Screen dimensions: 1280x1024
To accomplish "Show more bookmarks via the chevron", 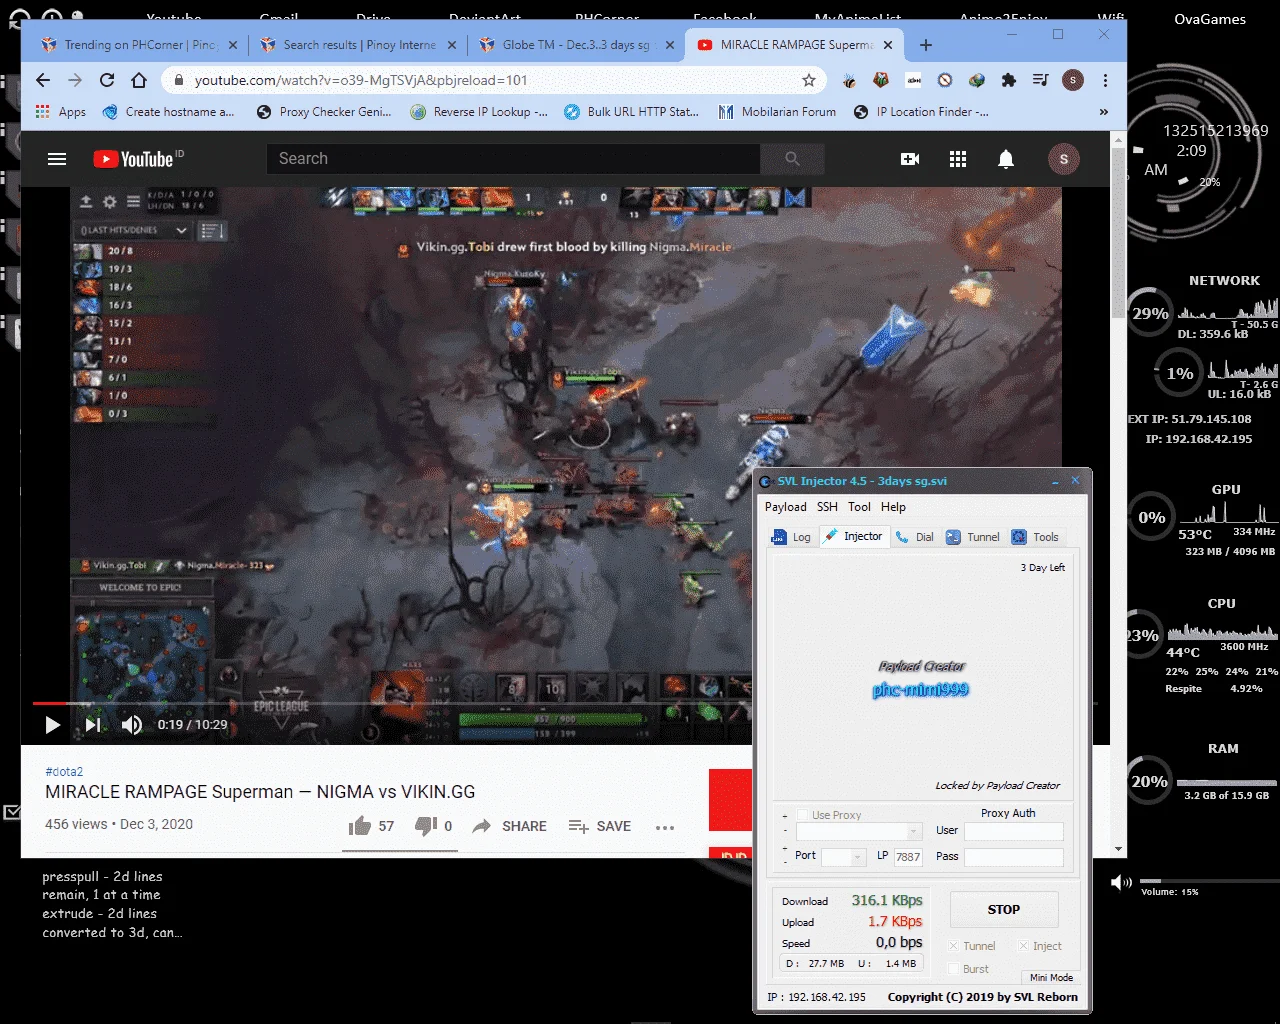I will [1103, 112].
